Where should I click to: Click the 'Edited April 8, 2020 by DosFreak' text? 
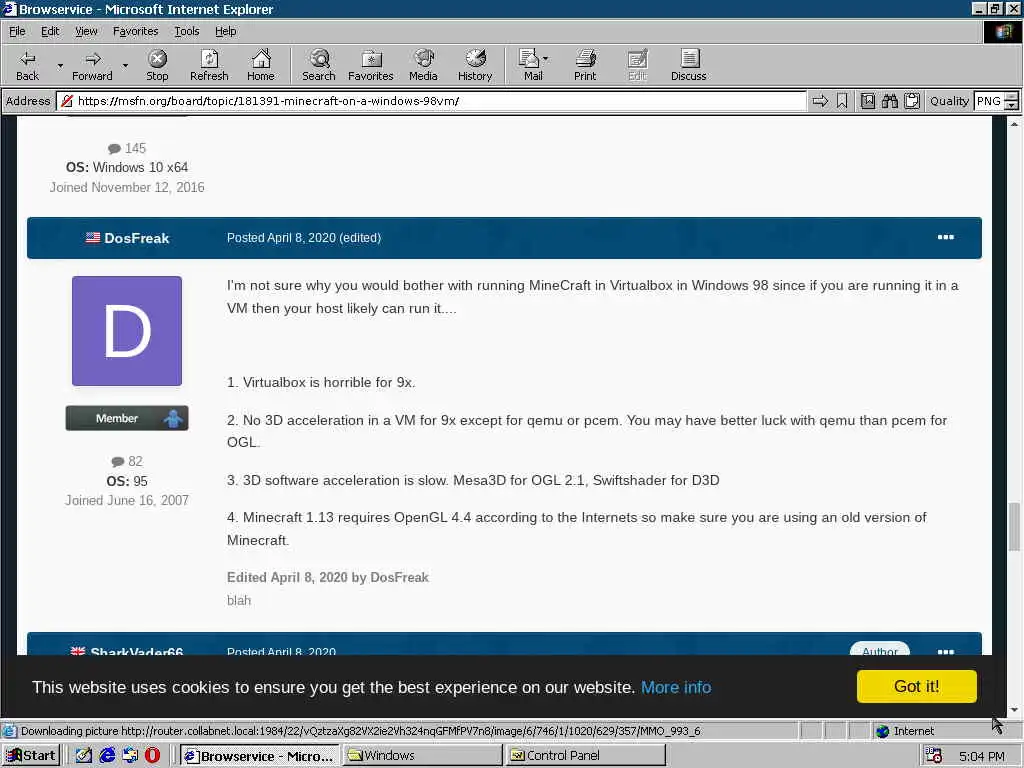[x=328, y=577]
